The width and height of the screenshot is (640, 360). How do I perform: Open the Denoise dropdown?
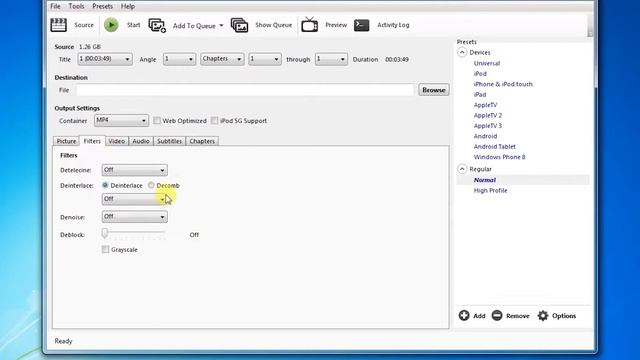click(x=134, y=217)
